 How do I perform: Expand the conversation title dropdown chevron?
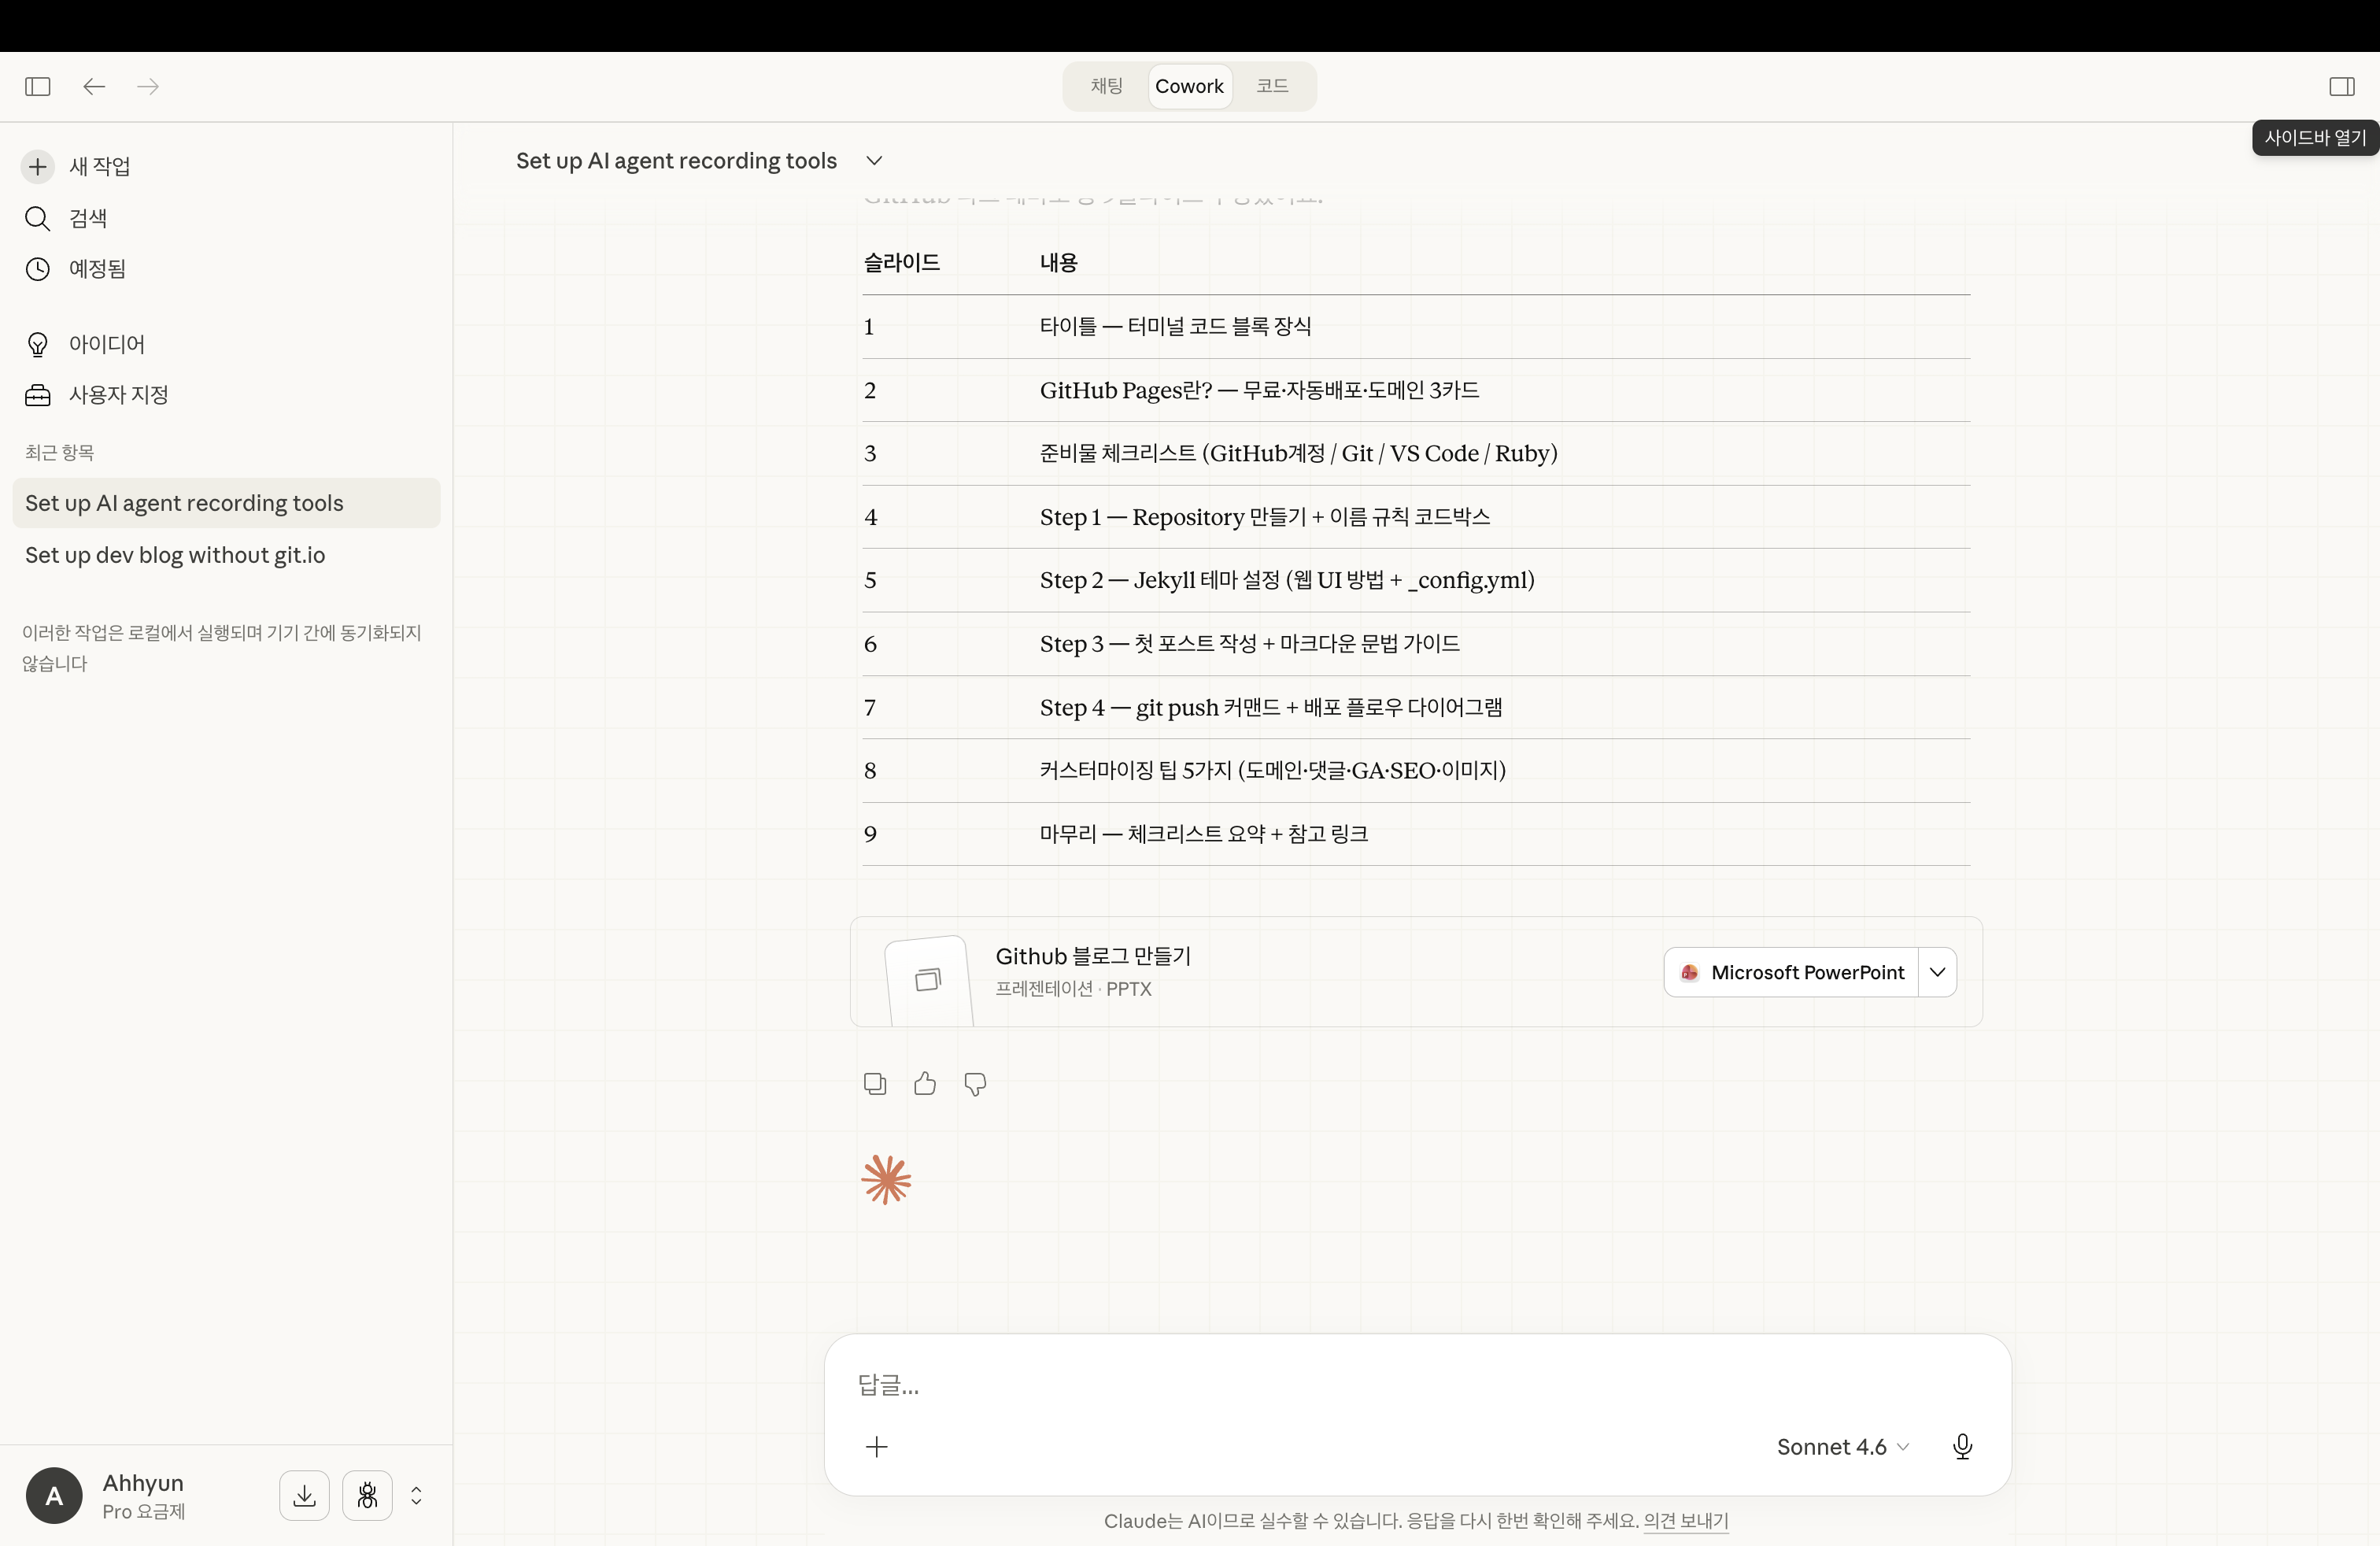pyautogui.click(x=874, y=161)
